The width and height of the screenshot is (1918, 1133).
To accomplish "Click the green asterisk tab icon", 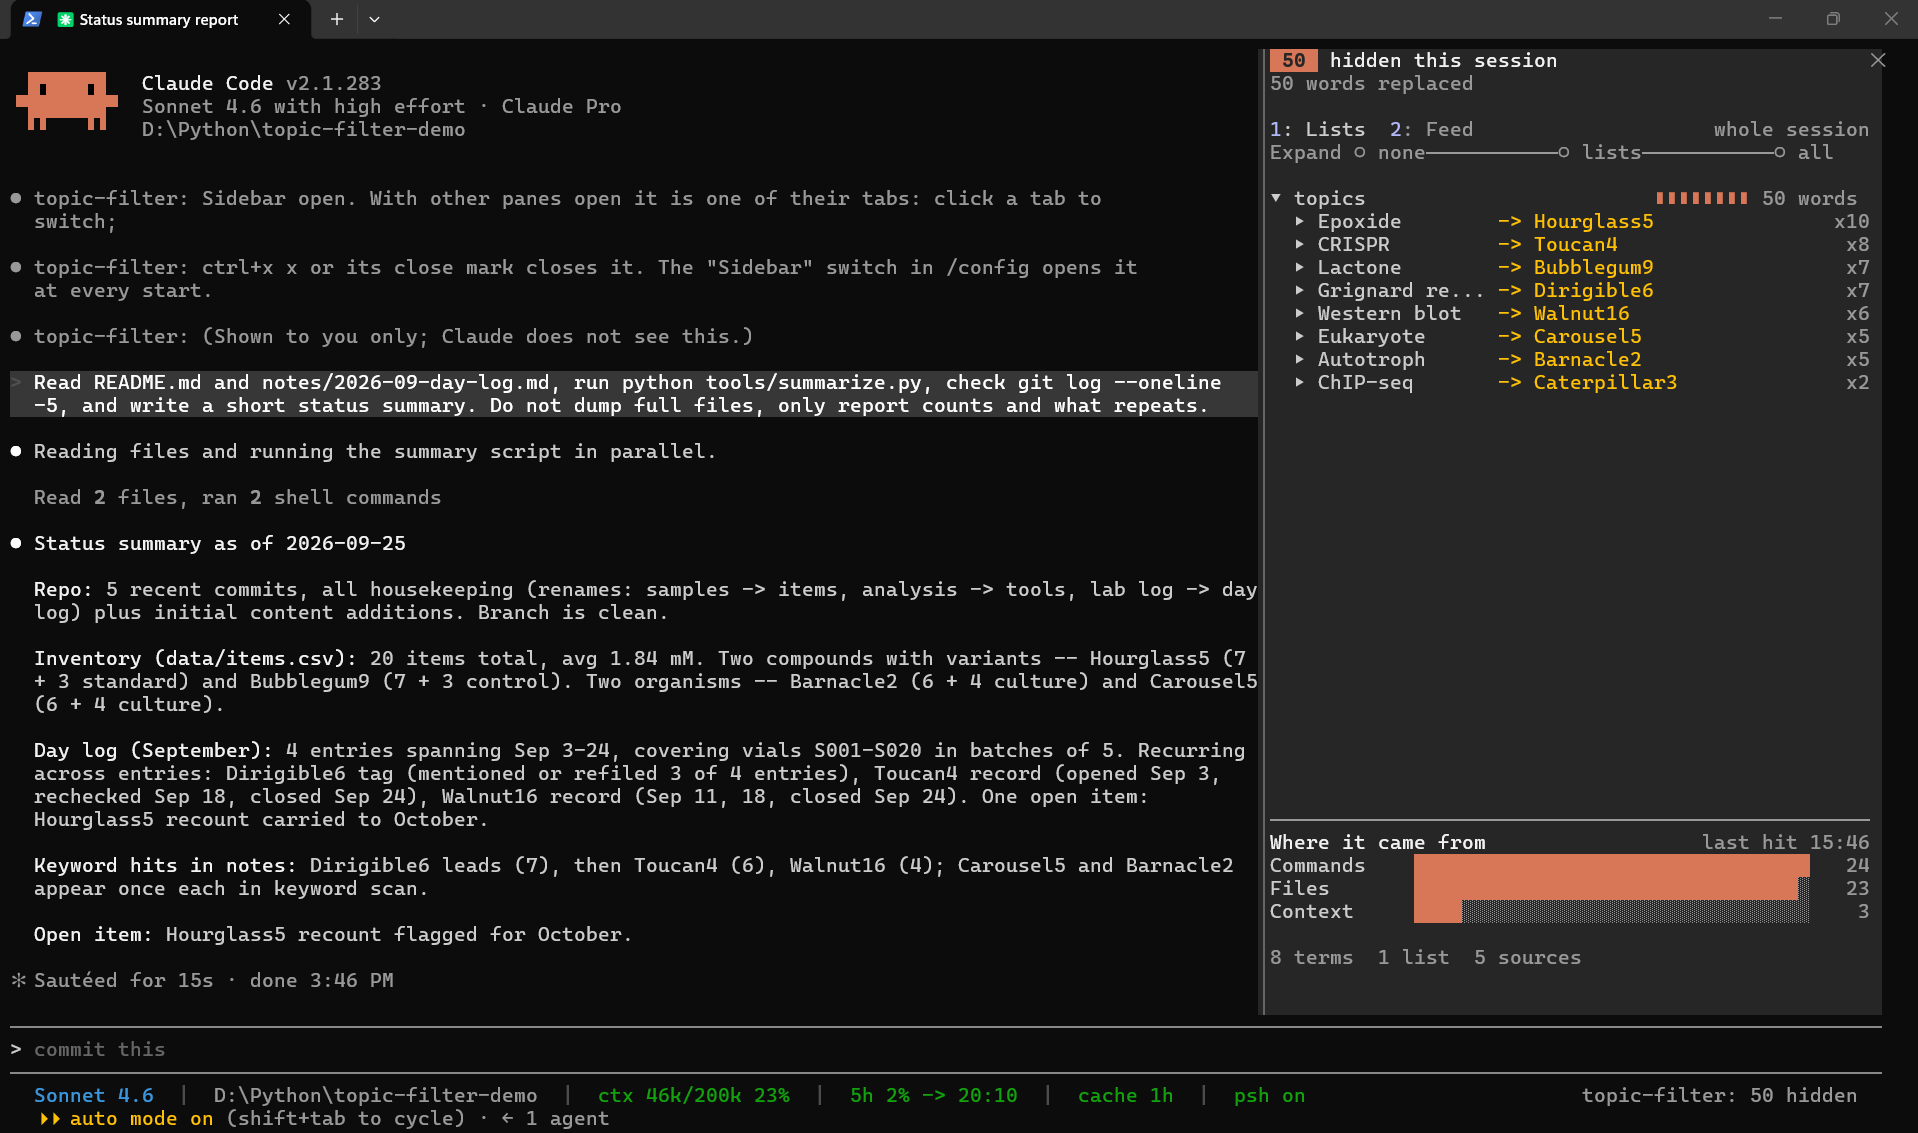I will (66, 20).
